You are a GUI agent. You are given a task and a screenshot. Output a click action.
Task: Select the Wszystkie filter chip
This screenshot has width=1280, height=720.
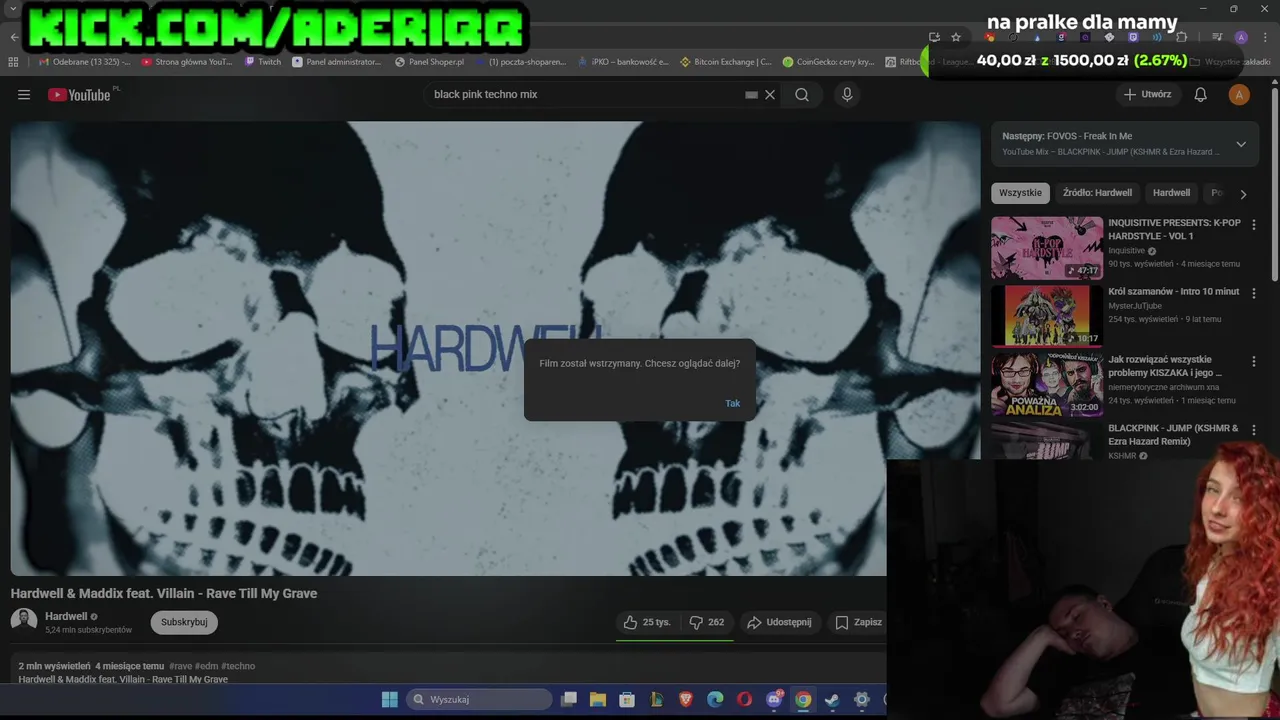1020,193
